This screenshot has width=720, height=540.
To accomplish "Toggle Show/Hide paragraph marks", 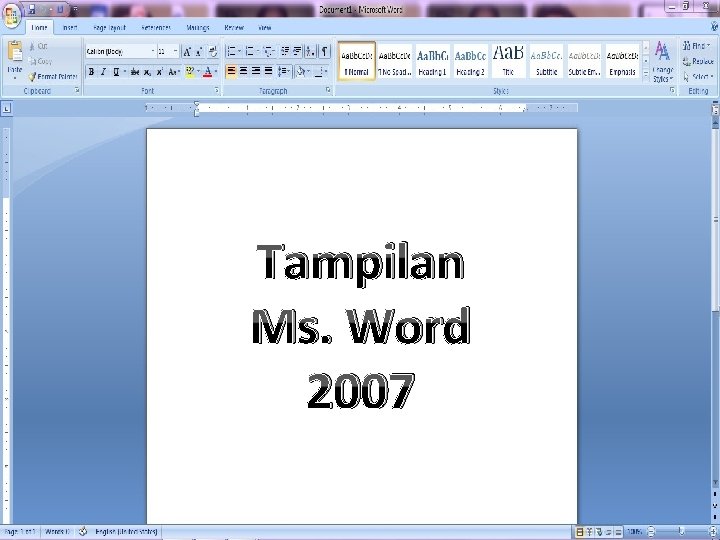I will 324,51.
